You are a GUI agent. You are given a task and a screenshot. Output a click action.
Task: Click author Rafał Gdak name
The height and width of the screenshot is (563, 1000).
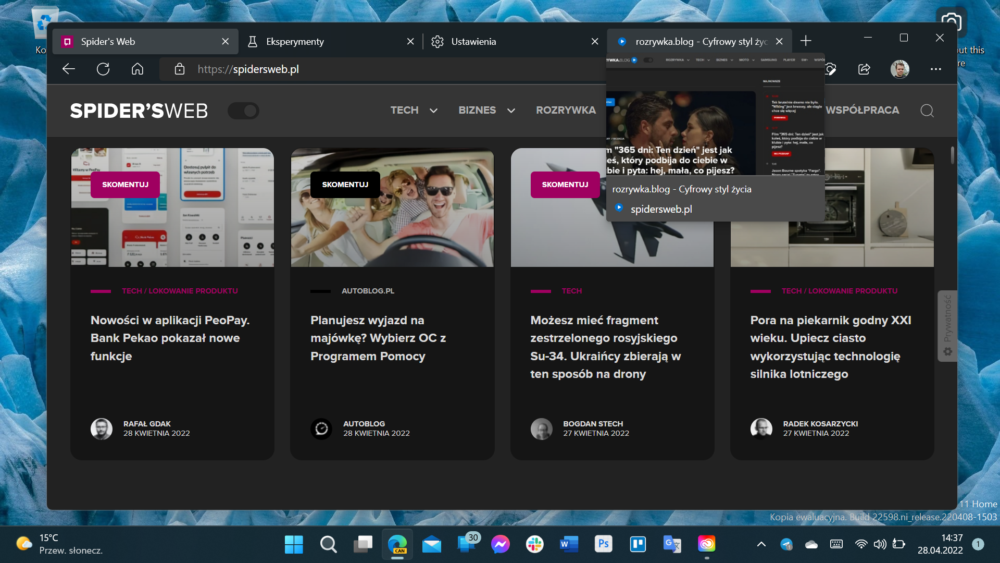coord(147,423)
